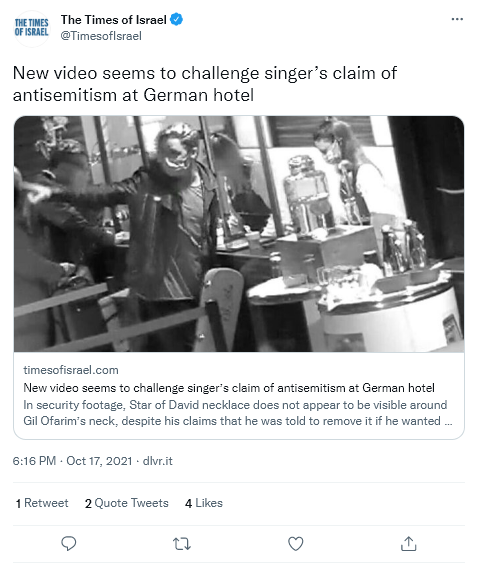View the 4 Likes list
This screenshot has height=563, width=478.
tap(204, 503)
